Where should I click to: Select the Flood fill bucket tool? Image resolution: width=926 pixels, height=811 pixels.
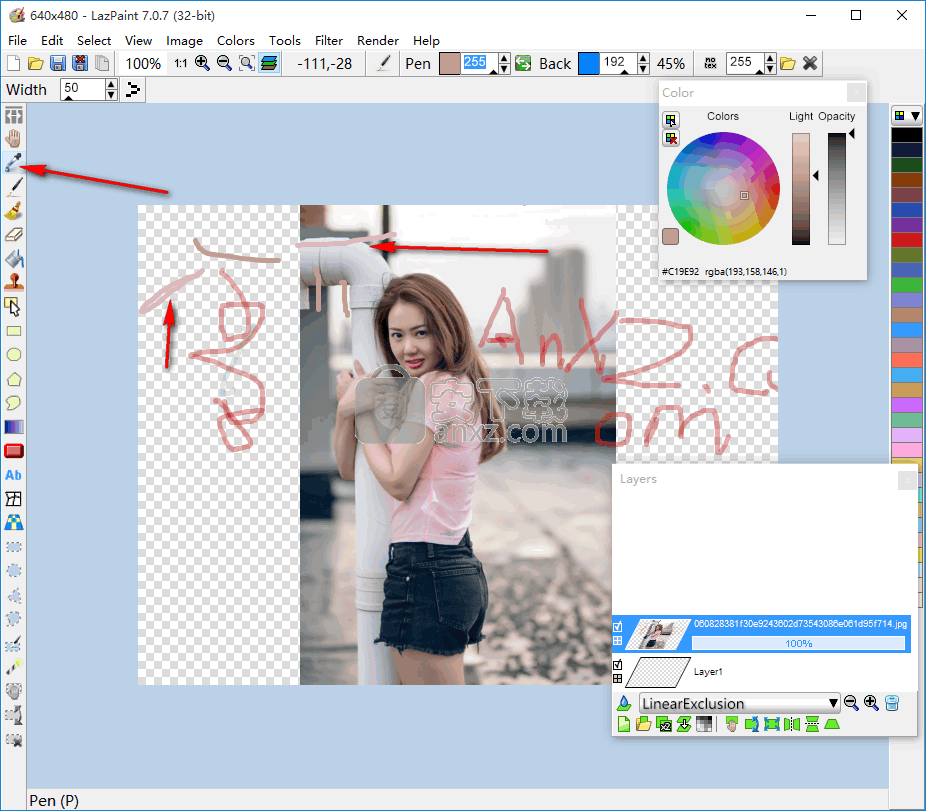13,259
